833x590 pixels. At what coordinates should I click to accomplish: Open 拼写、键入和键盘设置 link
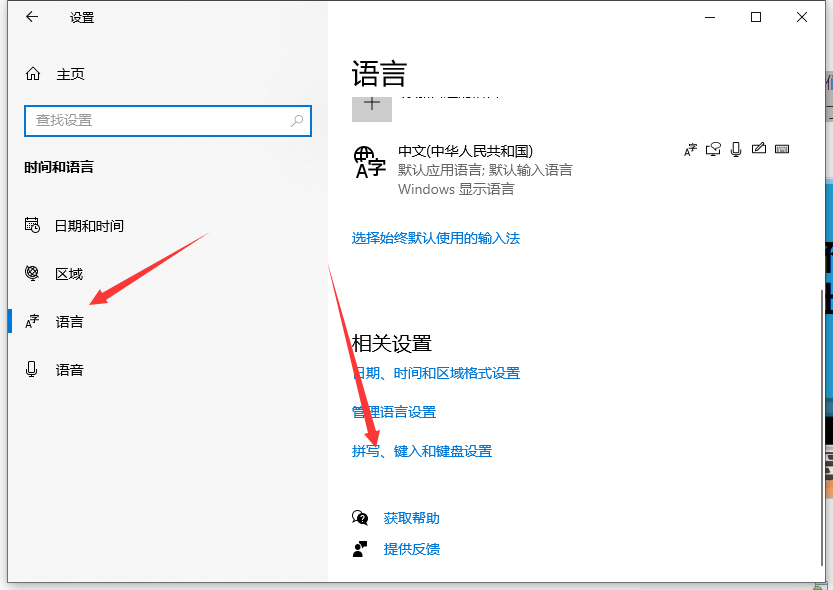pos(422,451)
